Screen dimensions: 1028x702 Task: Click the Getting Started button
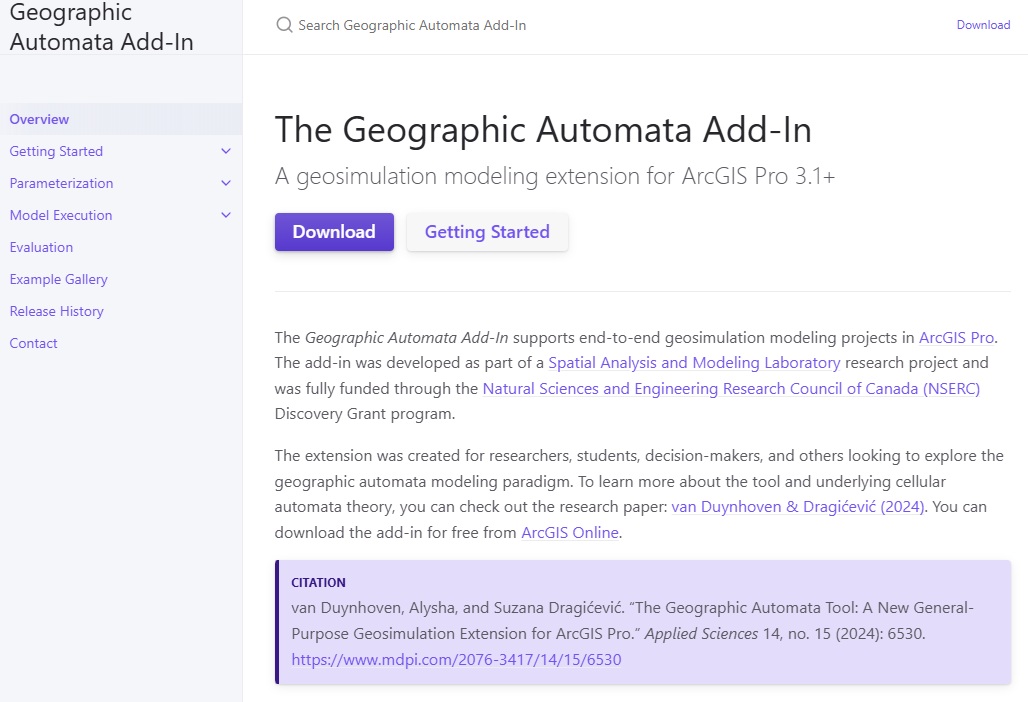(x=487, y=232)
